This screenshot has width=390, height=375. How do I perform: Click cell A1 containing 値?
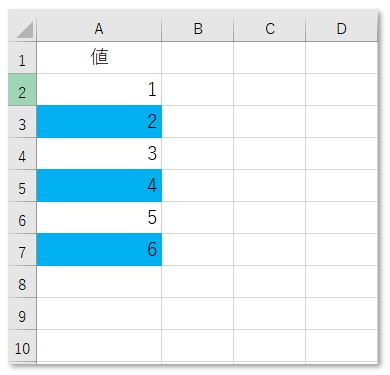click(x=99, y=58)
